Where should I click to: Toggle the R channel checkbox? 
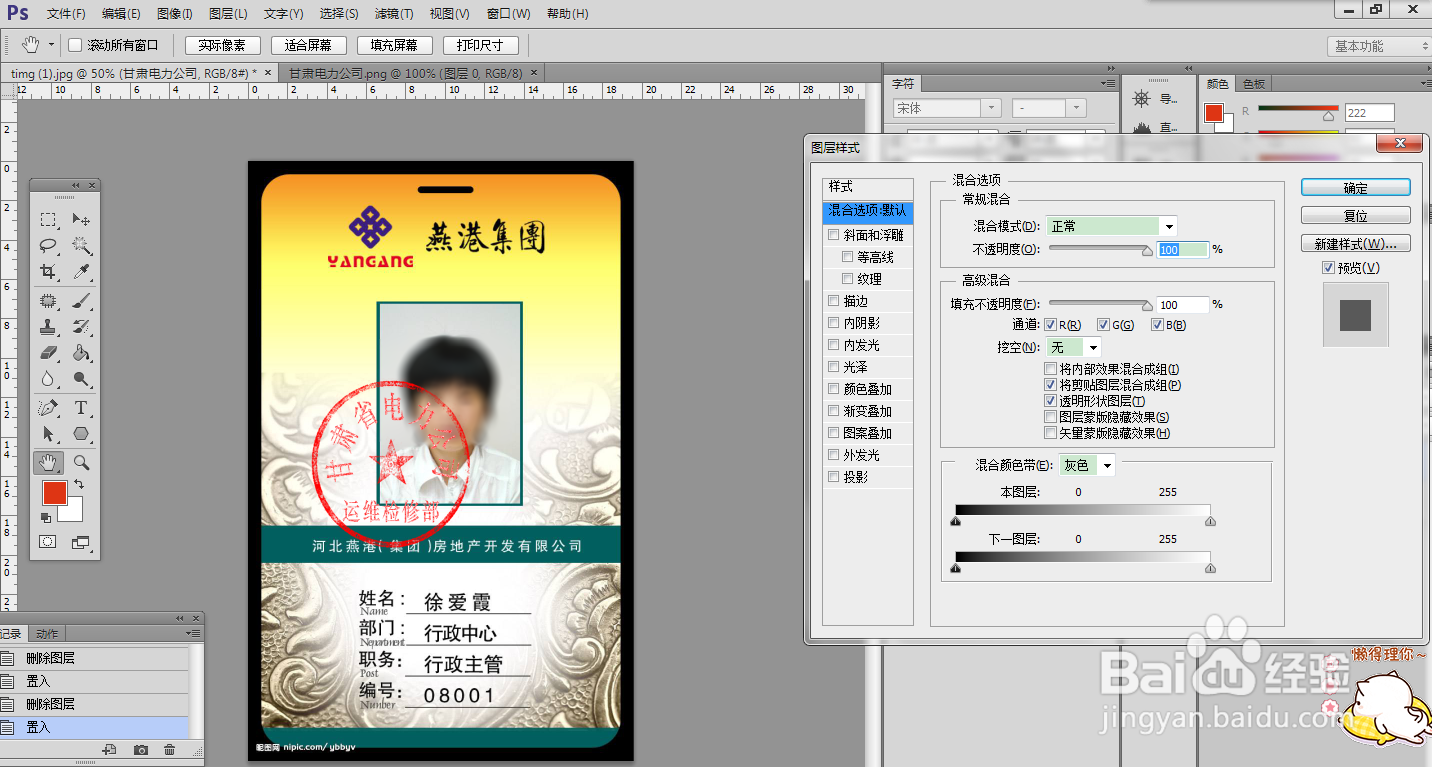pos(1051,325)
